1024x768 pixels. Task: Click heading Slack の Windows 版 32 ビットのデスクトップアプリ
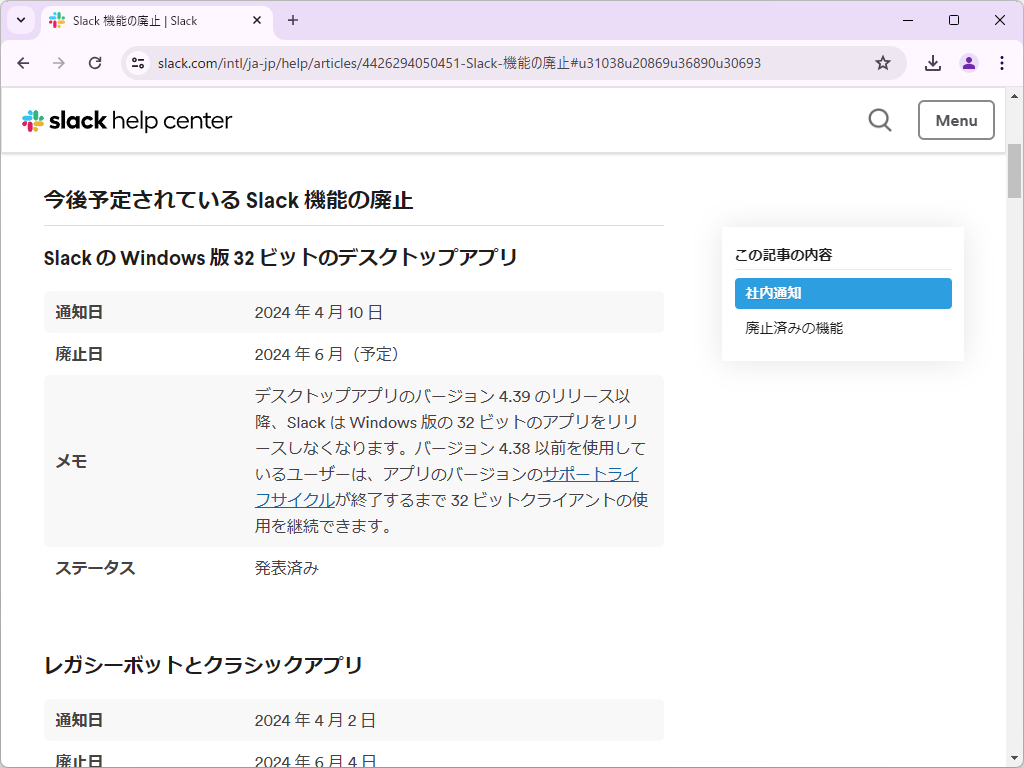point(281,258)
